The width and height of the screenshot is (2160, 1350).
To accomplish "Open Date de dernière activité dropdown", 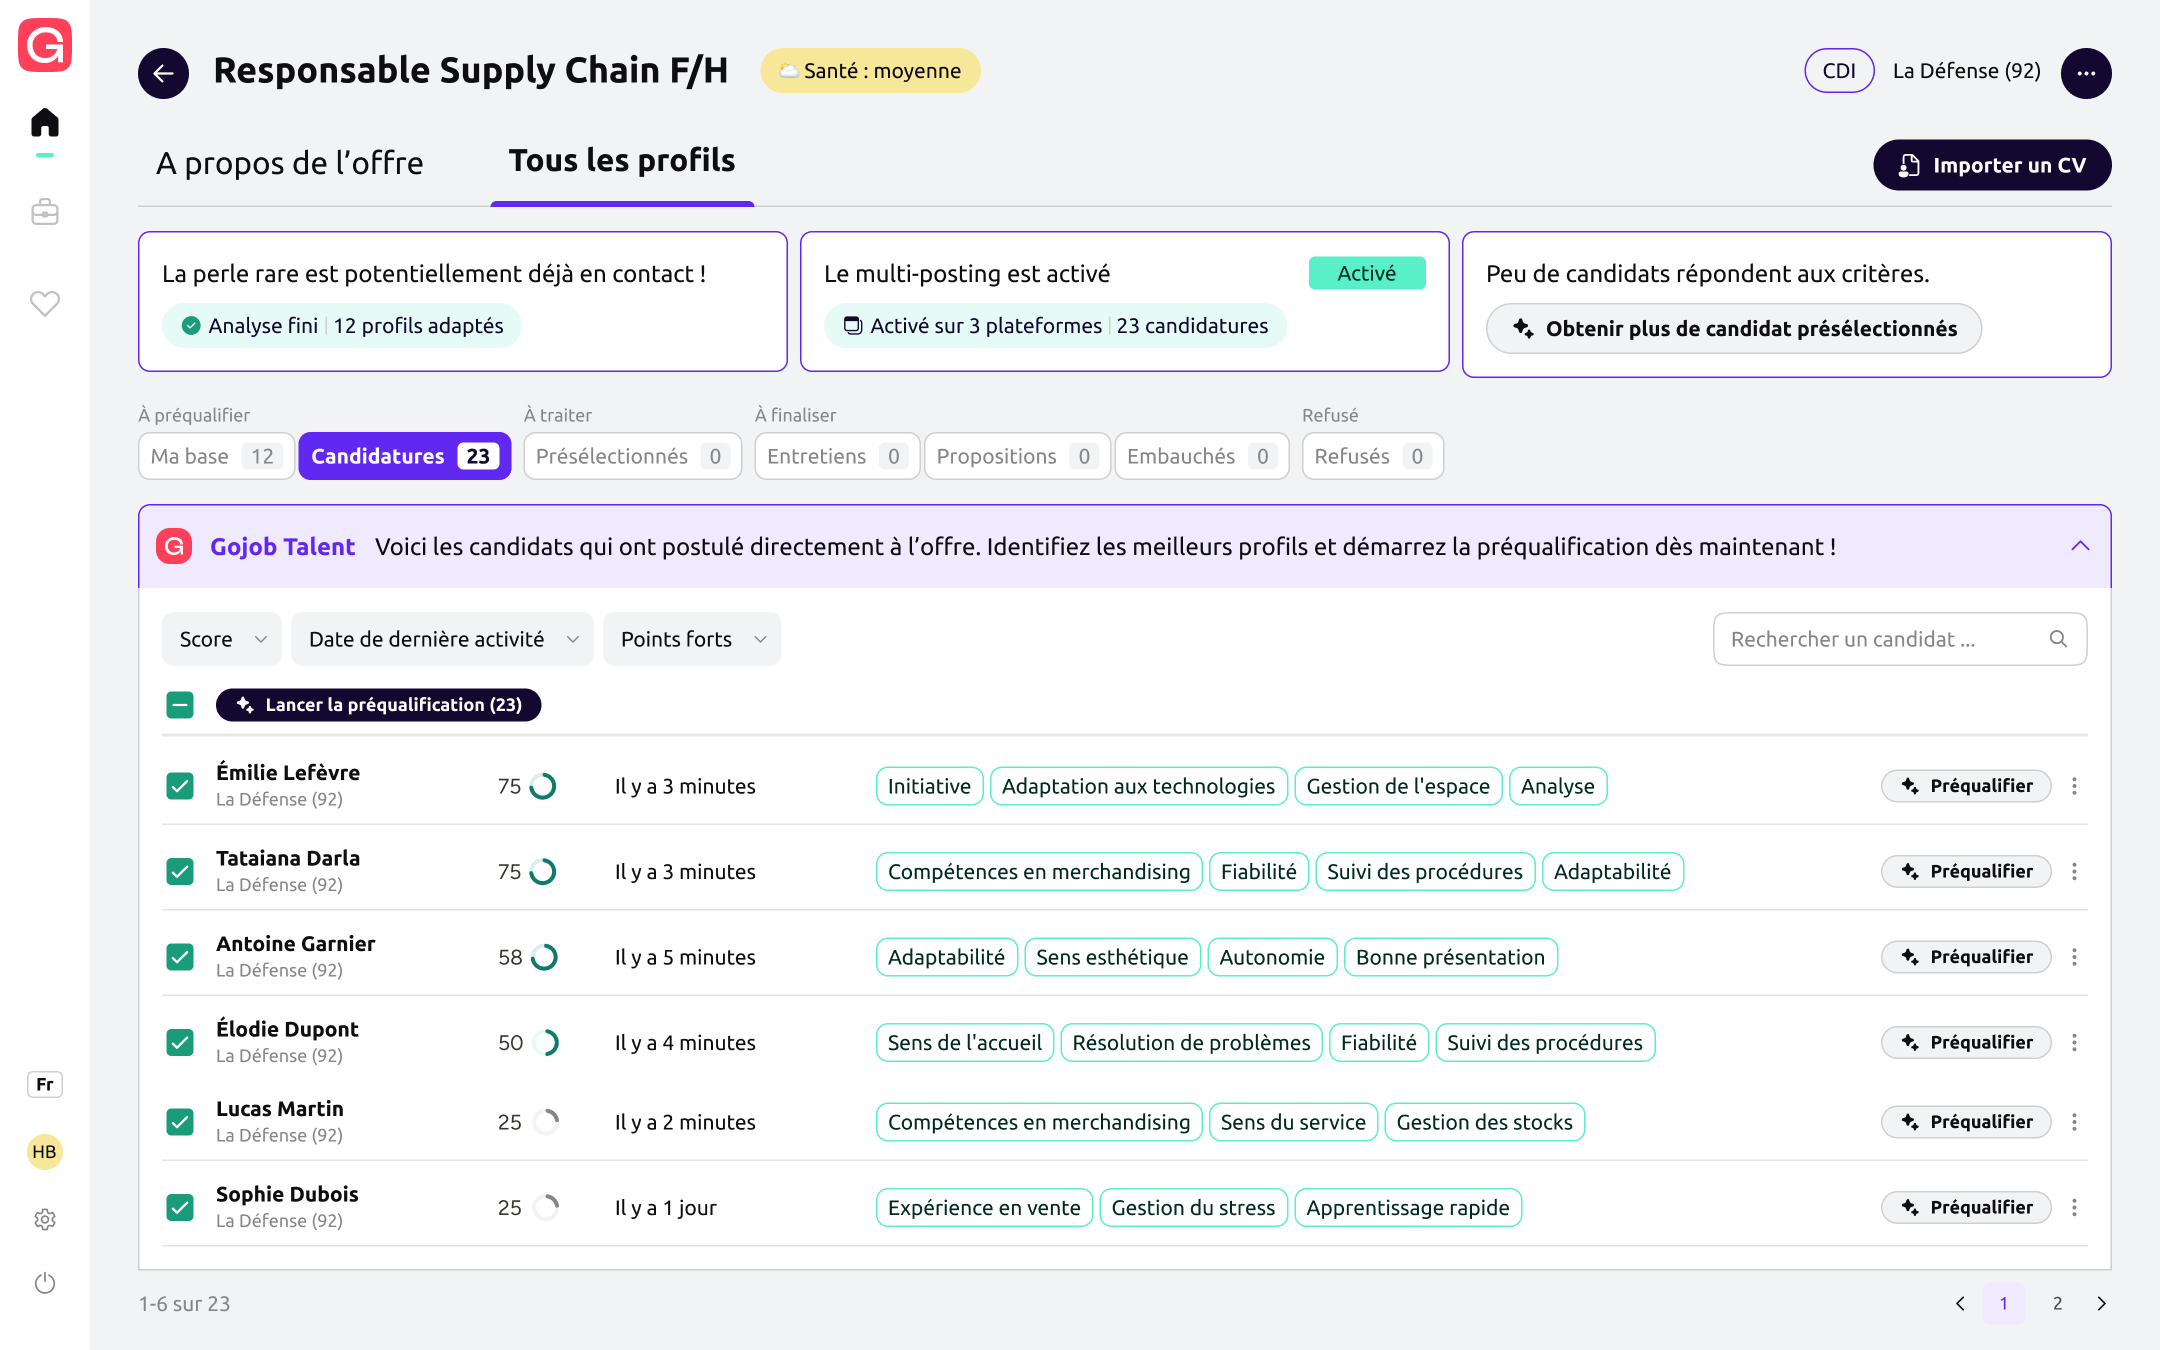I will click(x=442, y=639).
